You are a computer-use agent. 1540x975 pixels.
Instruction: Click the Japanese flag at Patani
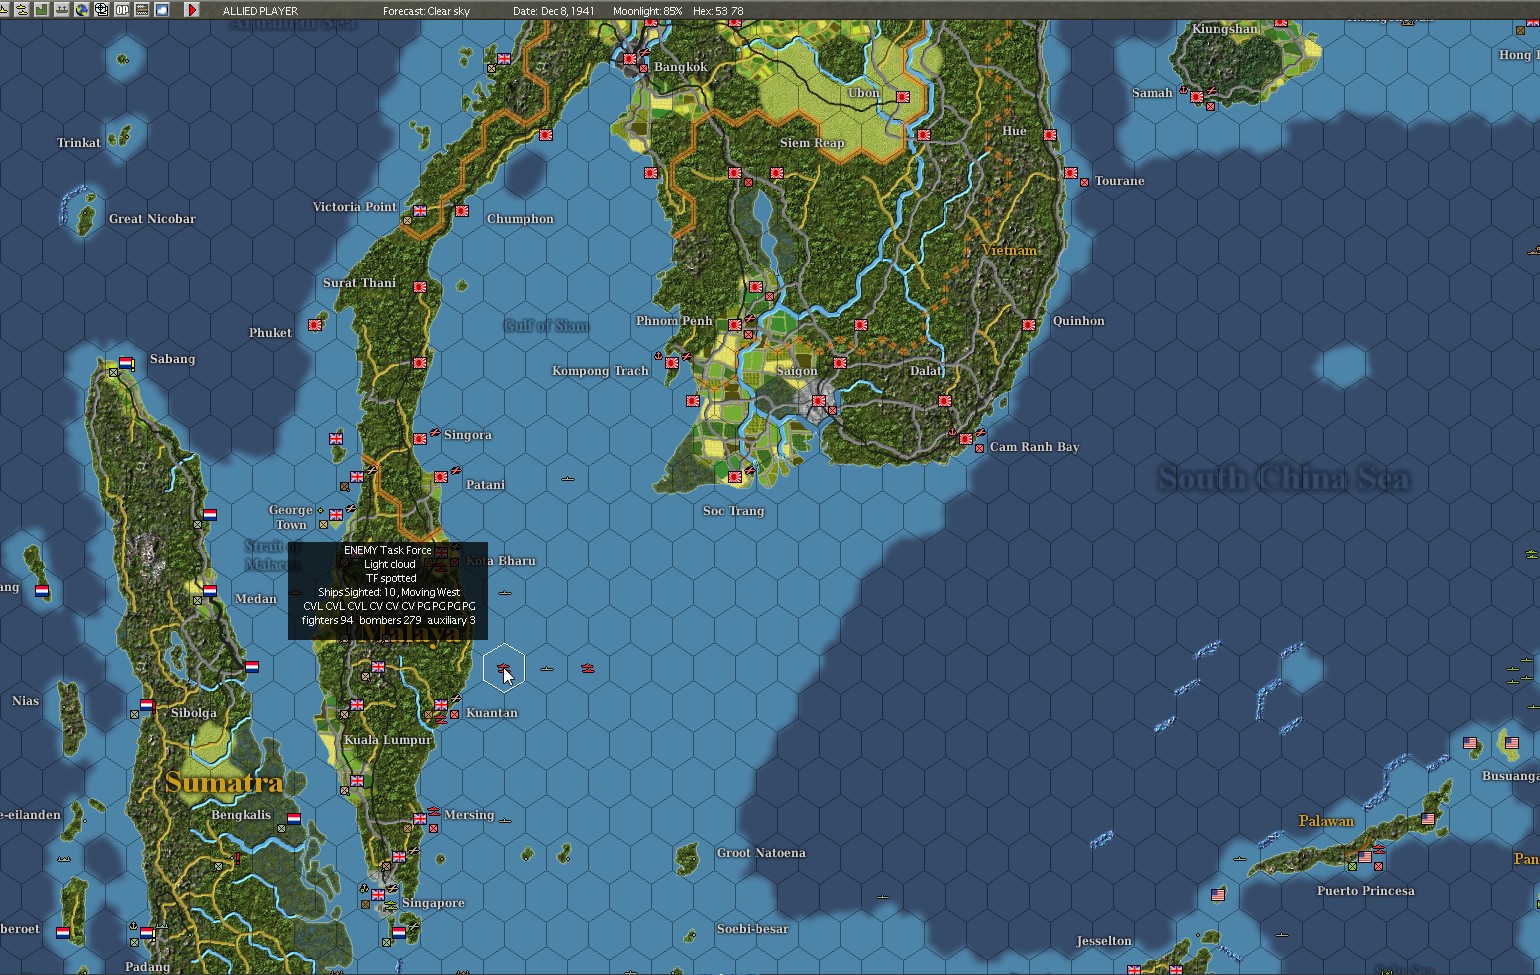coord(441,478)
